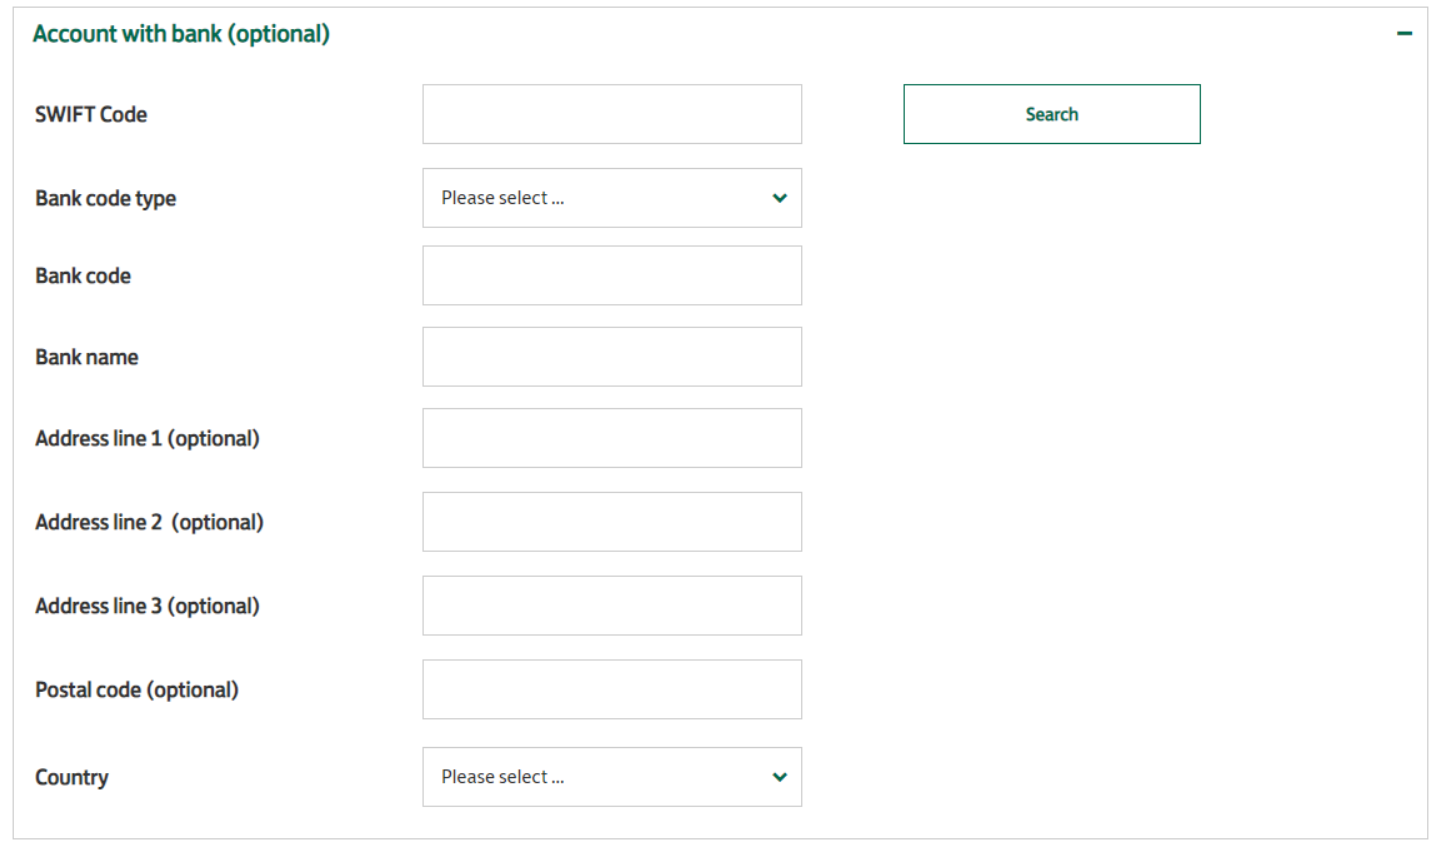Focus the SWIFT Code text field
This screenshot has height=853, width=1446.
[x=612, y=114]
